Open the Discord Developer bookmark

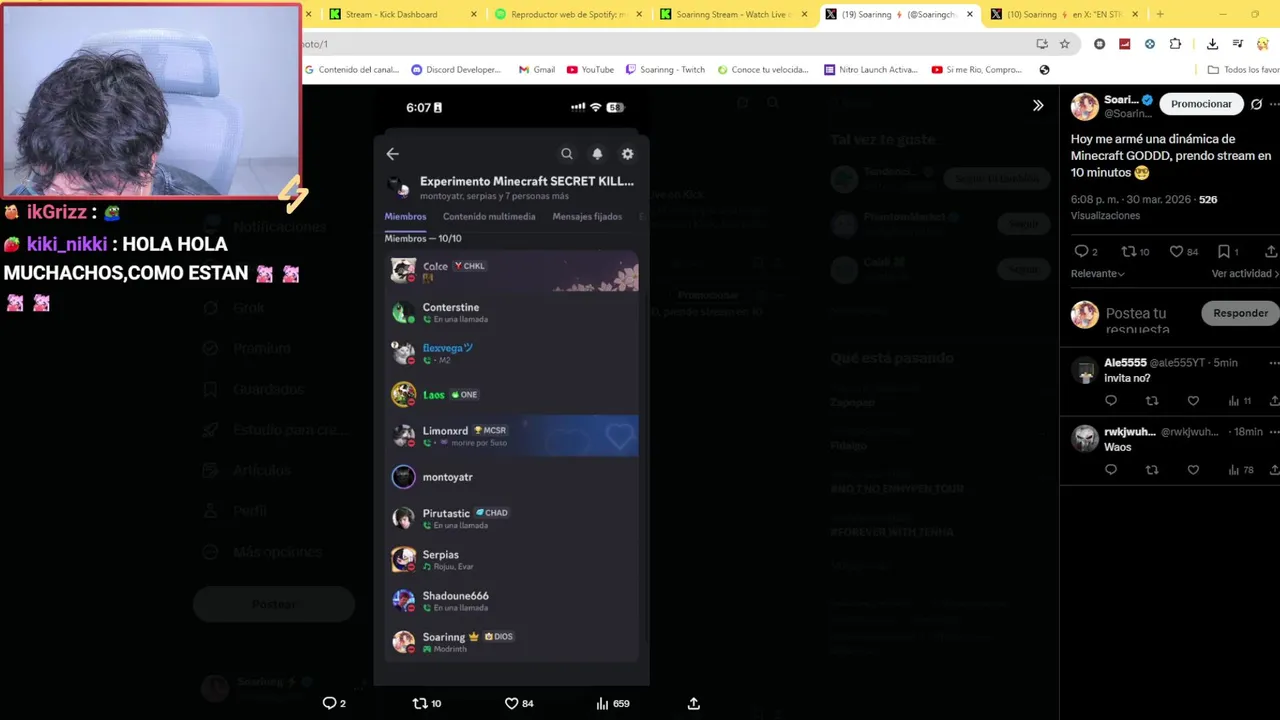tap(456, 70)
